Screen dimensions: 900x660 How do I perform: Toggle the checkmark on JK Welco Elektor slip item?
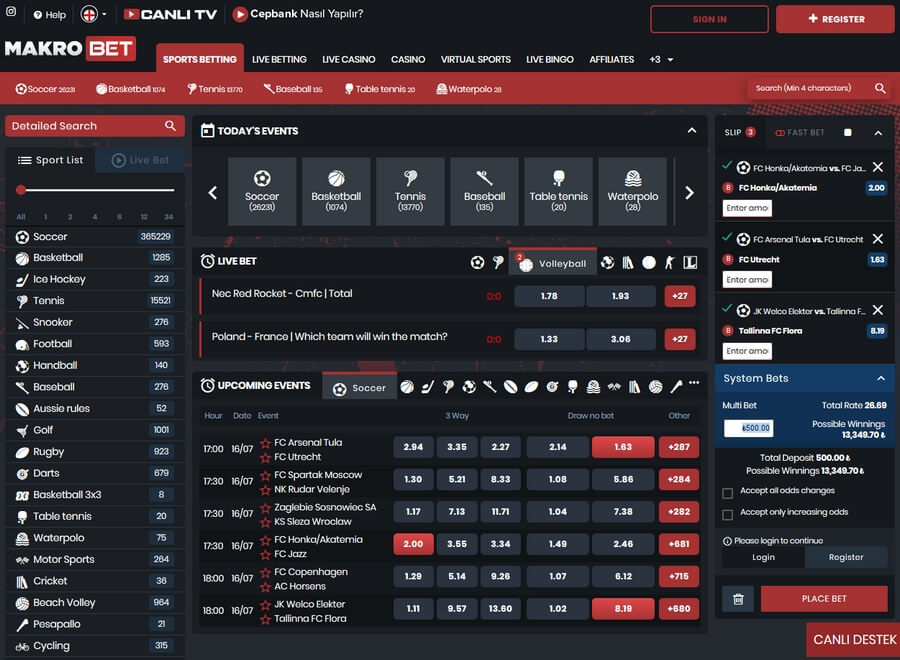tap(727, 308)
